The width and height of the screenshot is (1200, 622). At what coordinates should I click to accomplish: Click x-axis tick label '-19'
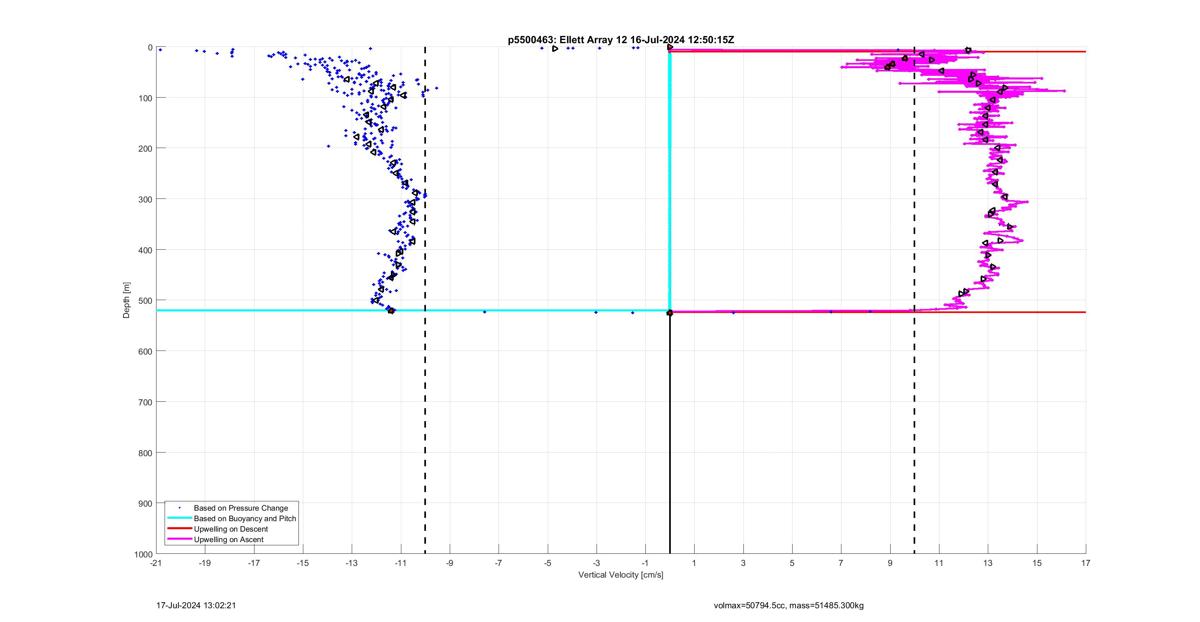click(x=205, y=563)
